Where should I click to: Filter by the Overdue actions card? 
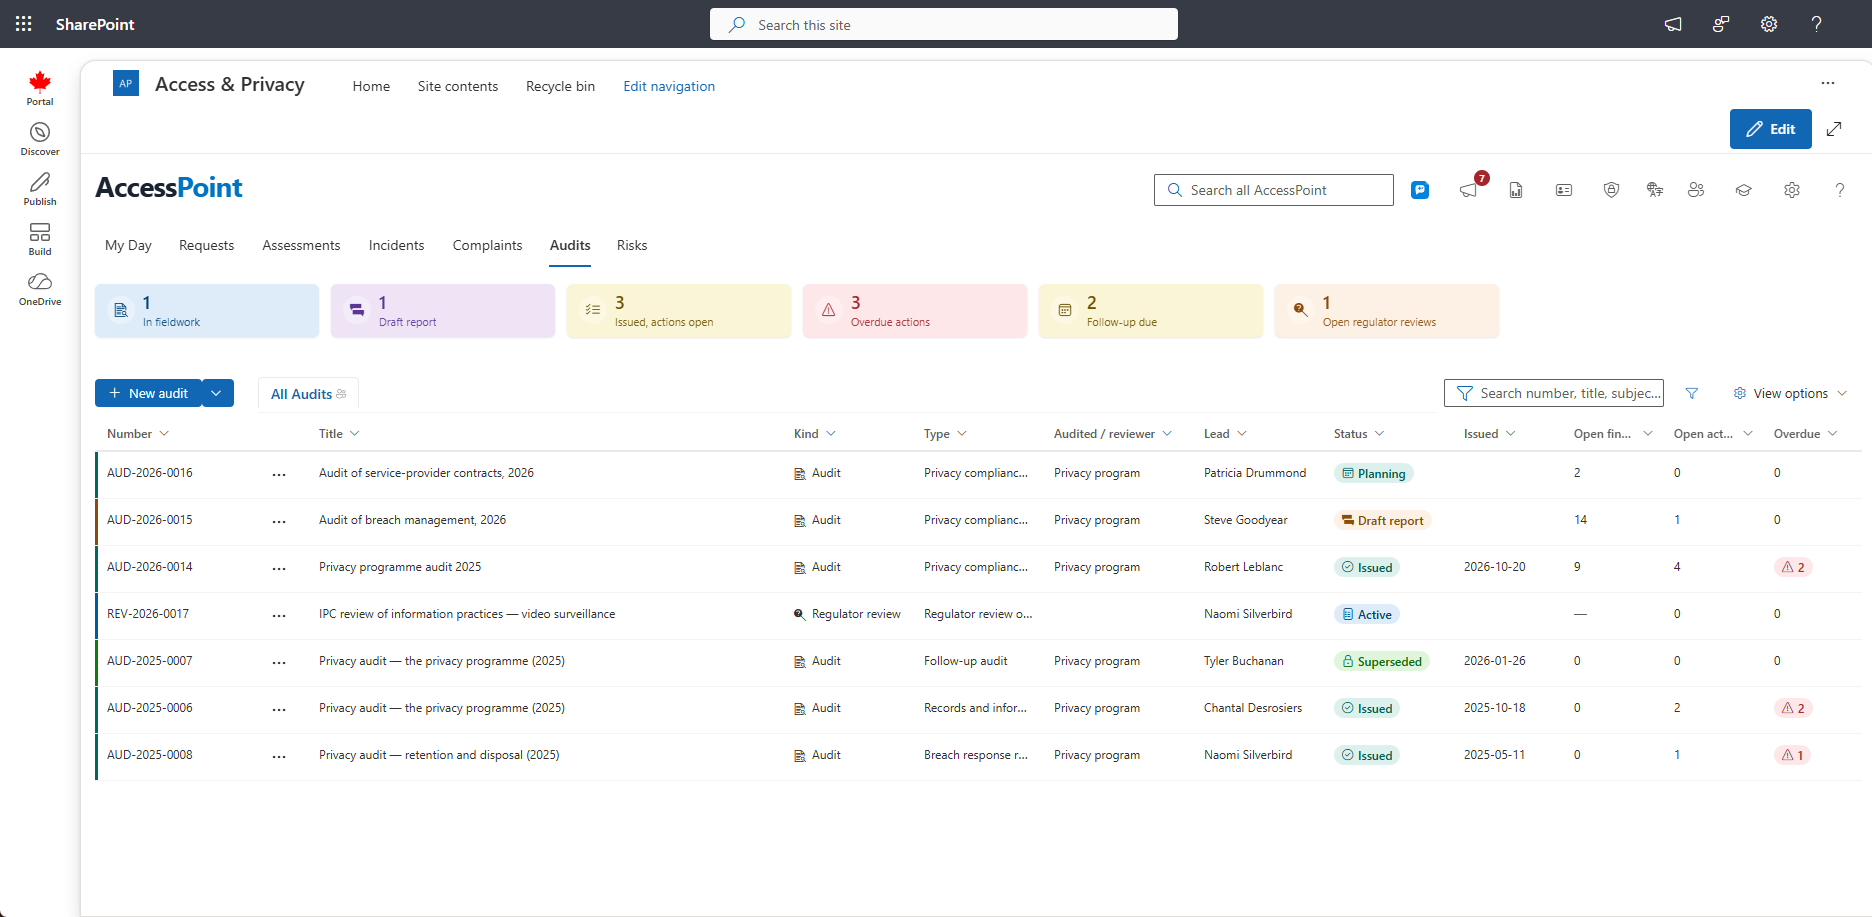pyautogui.click(x=914, y=311)
